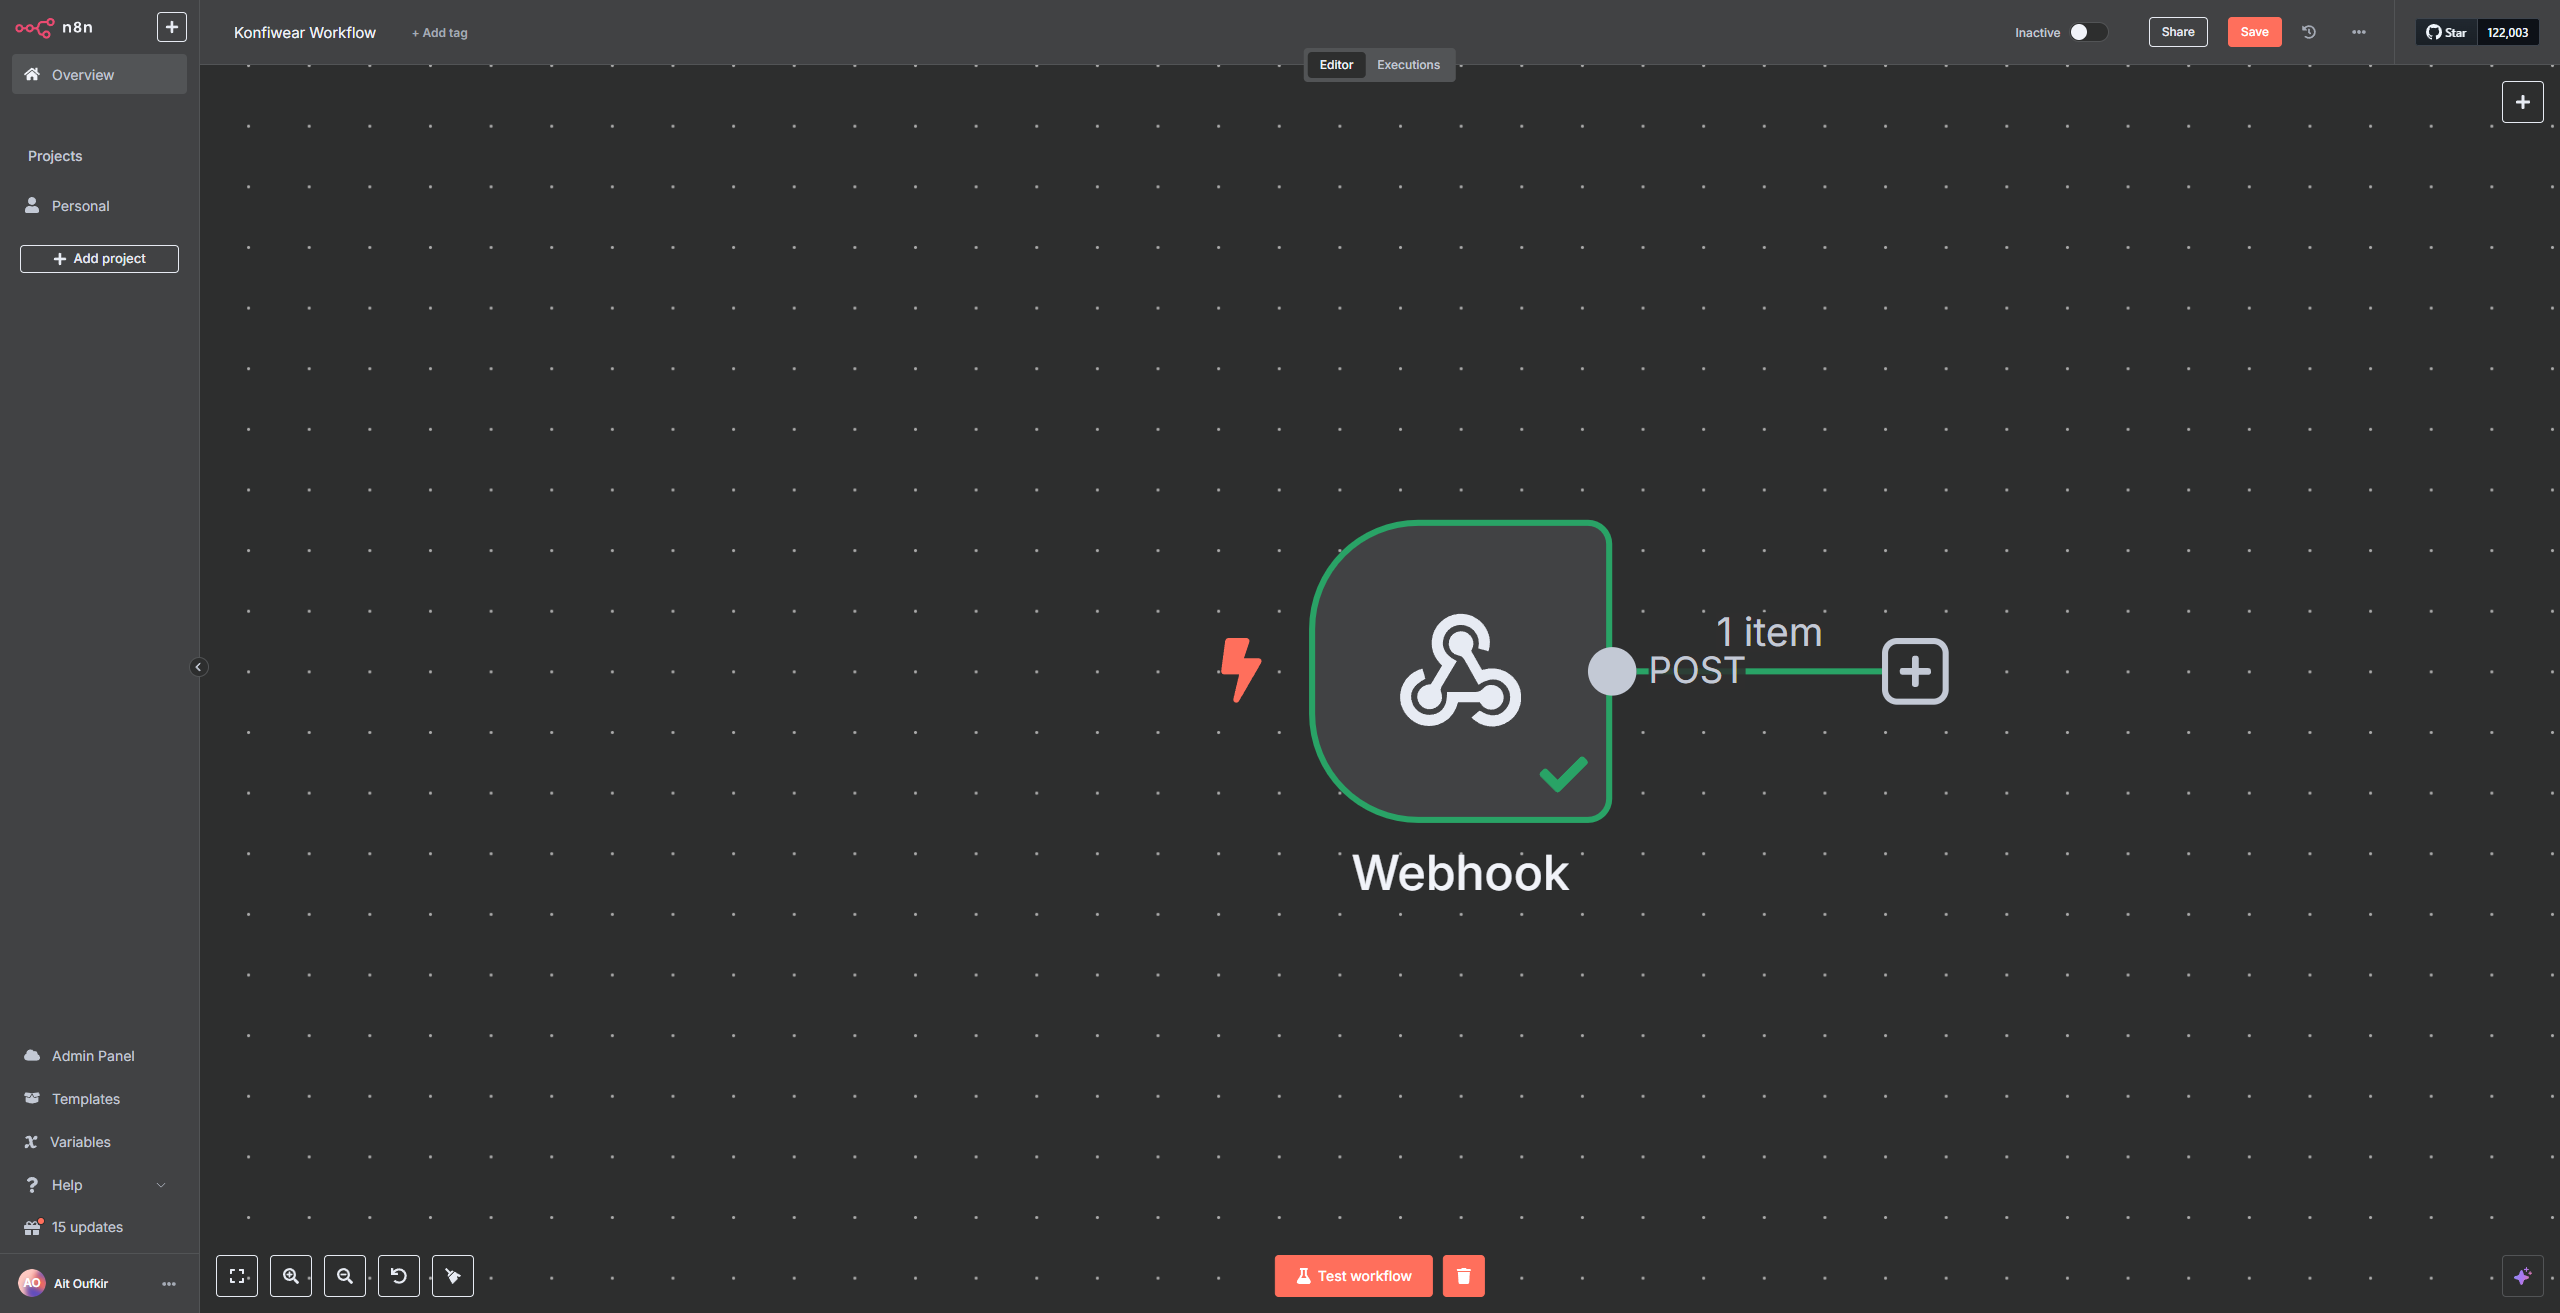Expand the Help section in the sidebar
2560x1313 pixels.
click(161, 1184)
